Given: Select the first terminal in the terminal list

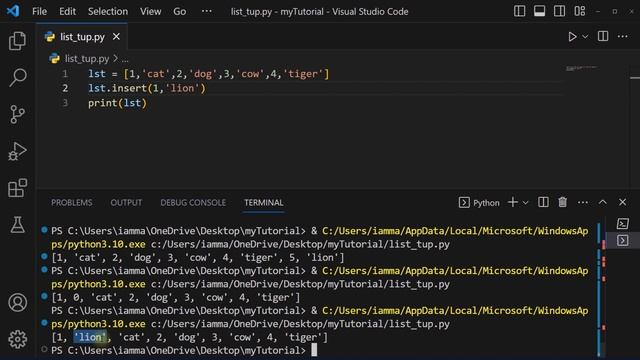Looking at the screenshot, I should (623, 224).
